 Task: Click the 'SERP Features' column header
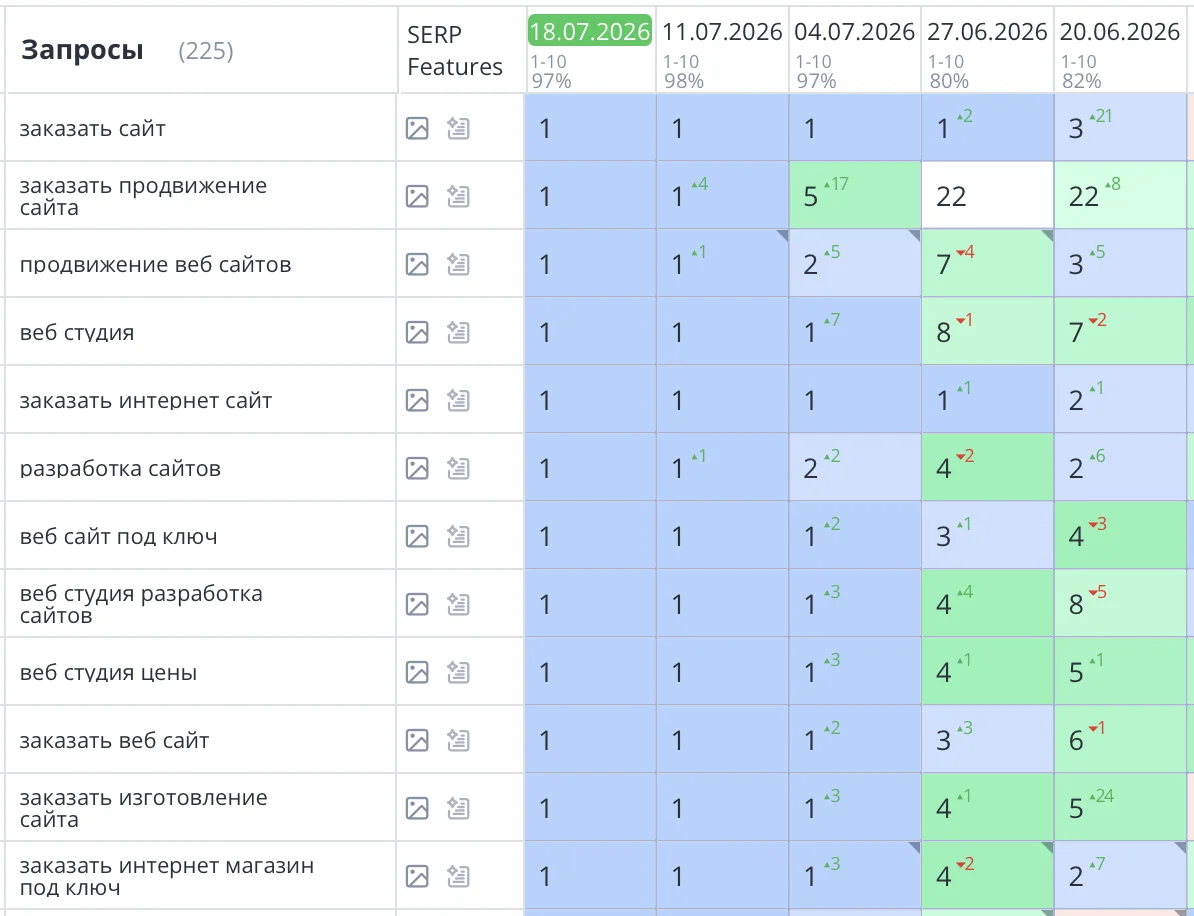[x=455, y=50]
